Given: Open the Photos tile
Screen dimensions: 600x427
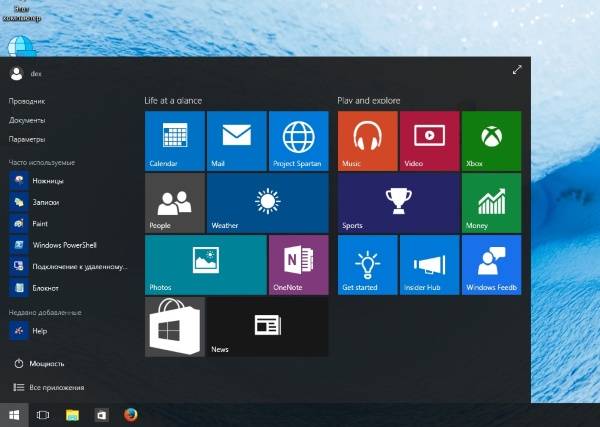Looking at the screenshot, I should 206,265.
